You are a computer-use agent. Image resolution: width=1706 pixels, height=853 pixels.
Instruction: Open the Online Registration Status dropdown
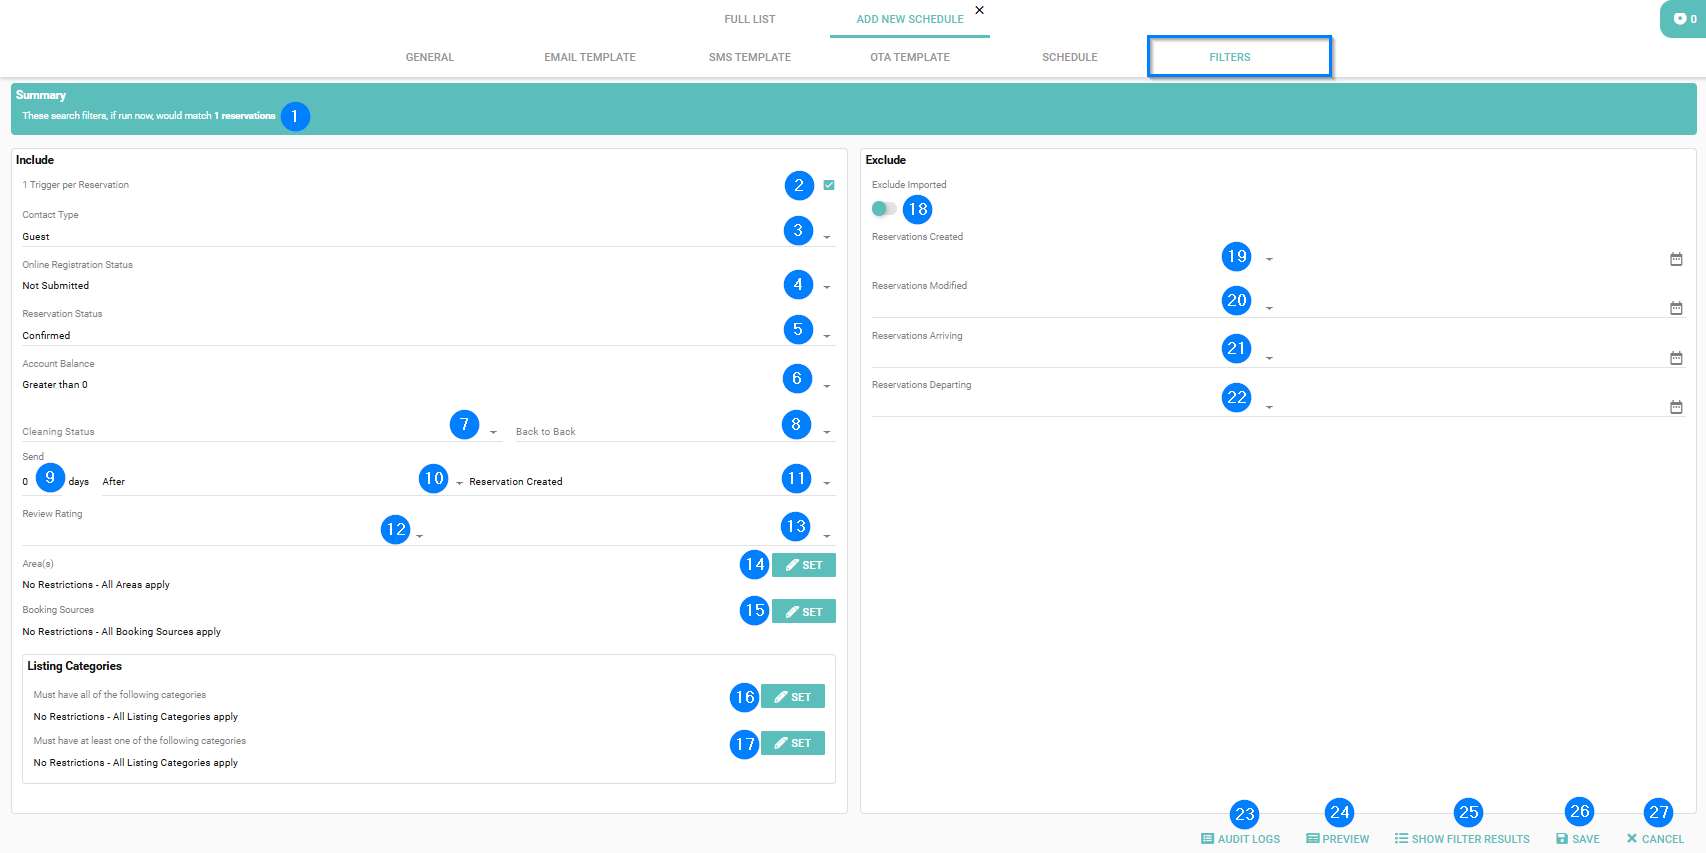pyautogui.click(x=827, y=287)
